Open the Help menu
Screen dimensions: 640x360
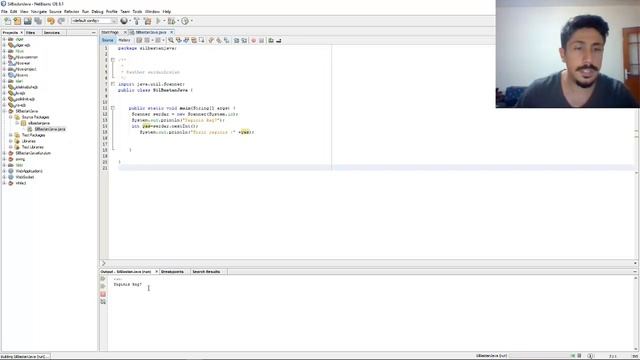(167, 11)
